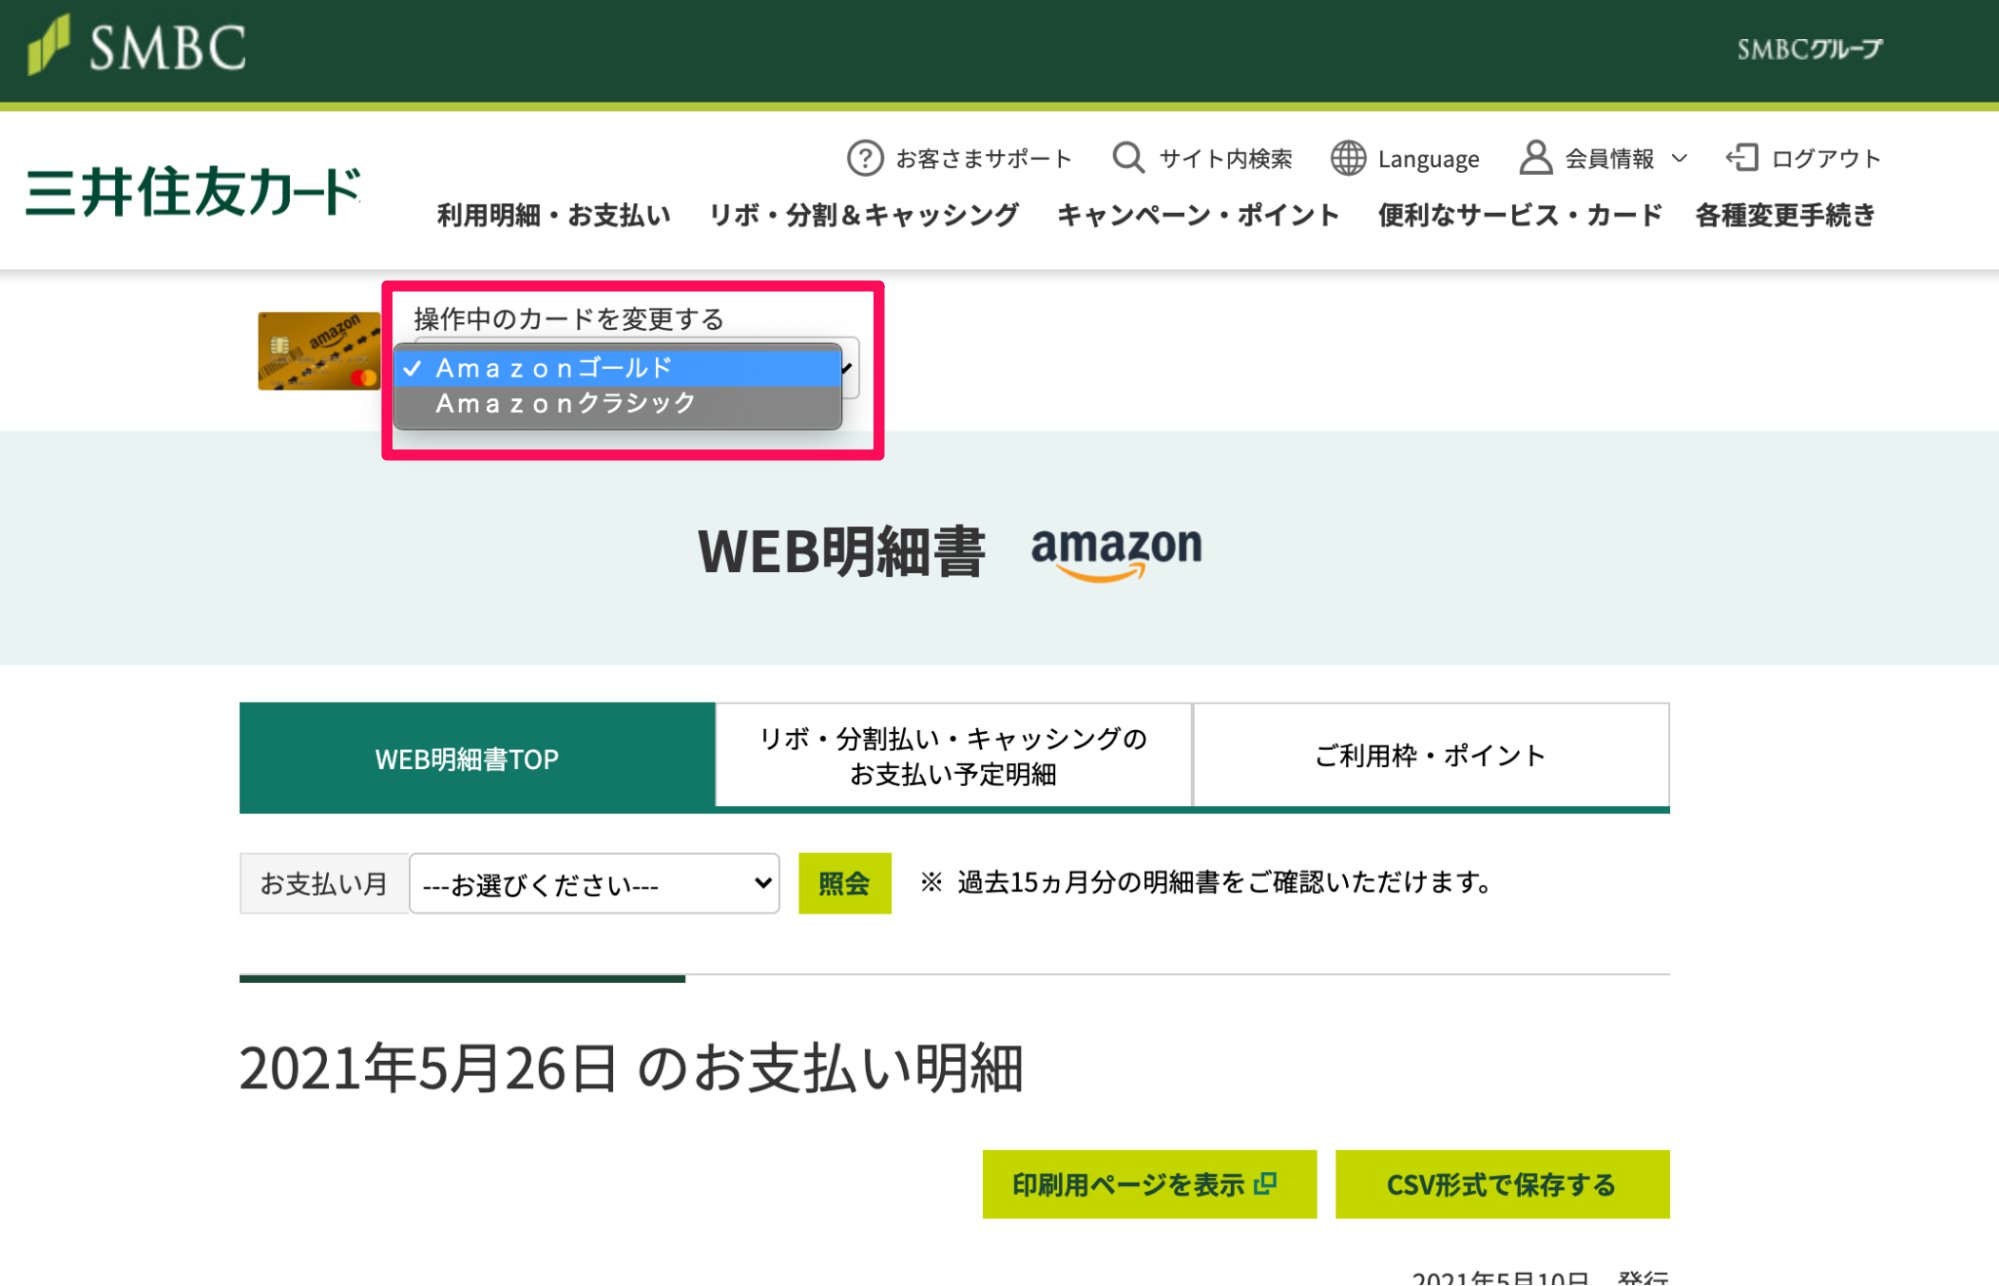
Task: Click the 2021年5月26日 のお支払い明細 heading
Action: tap(631, 1068)
